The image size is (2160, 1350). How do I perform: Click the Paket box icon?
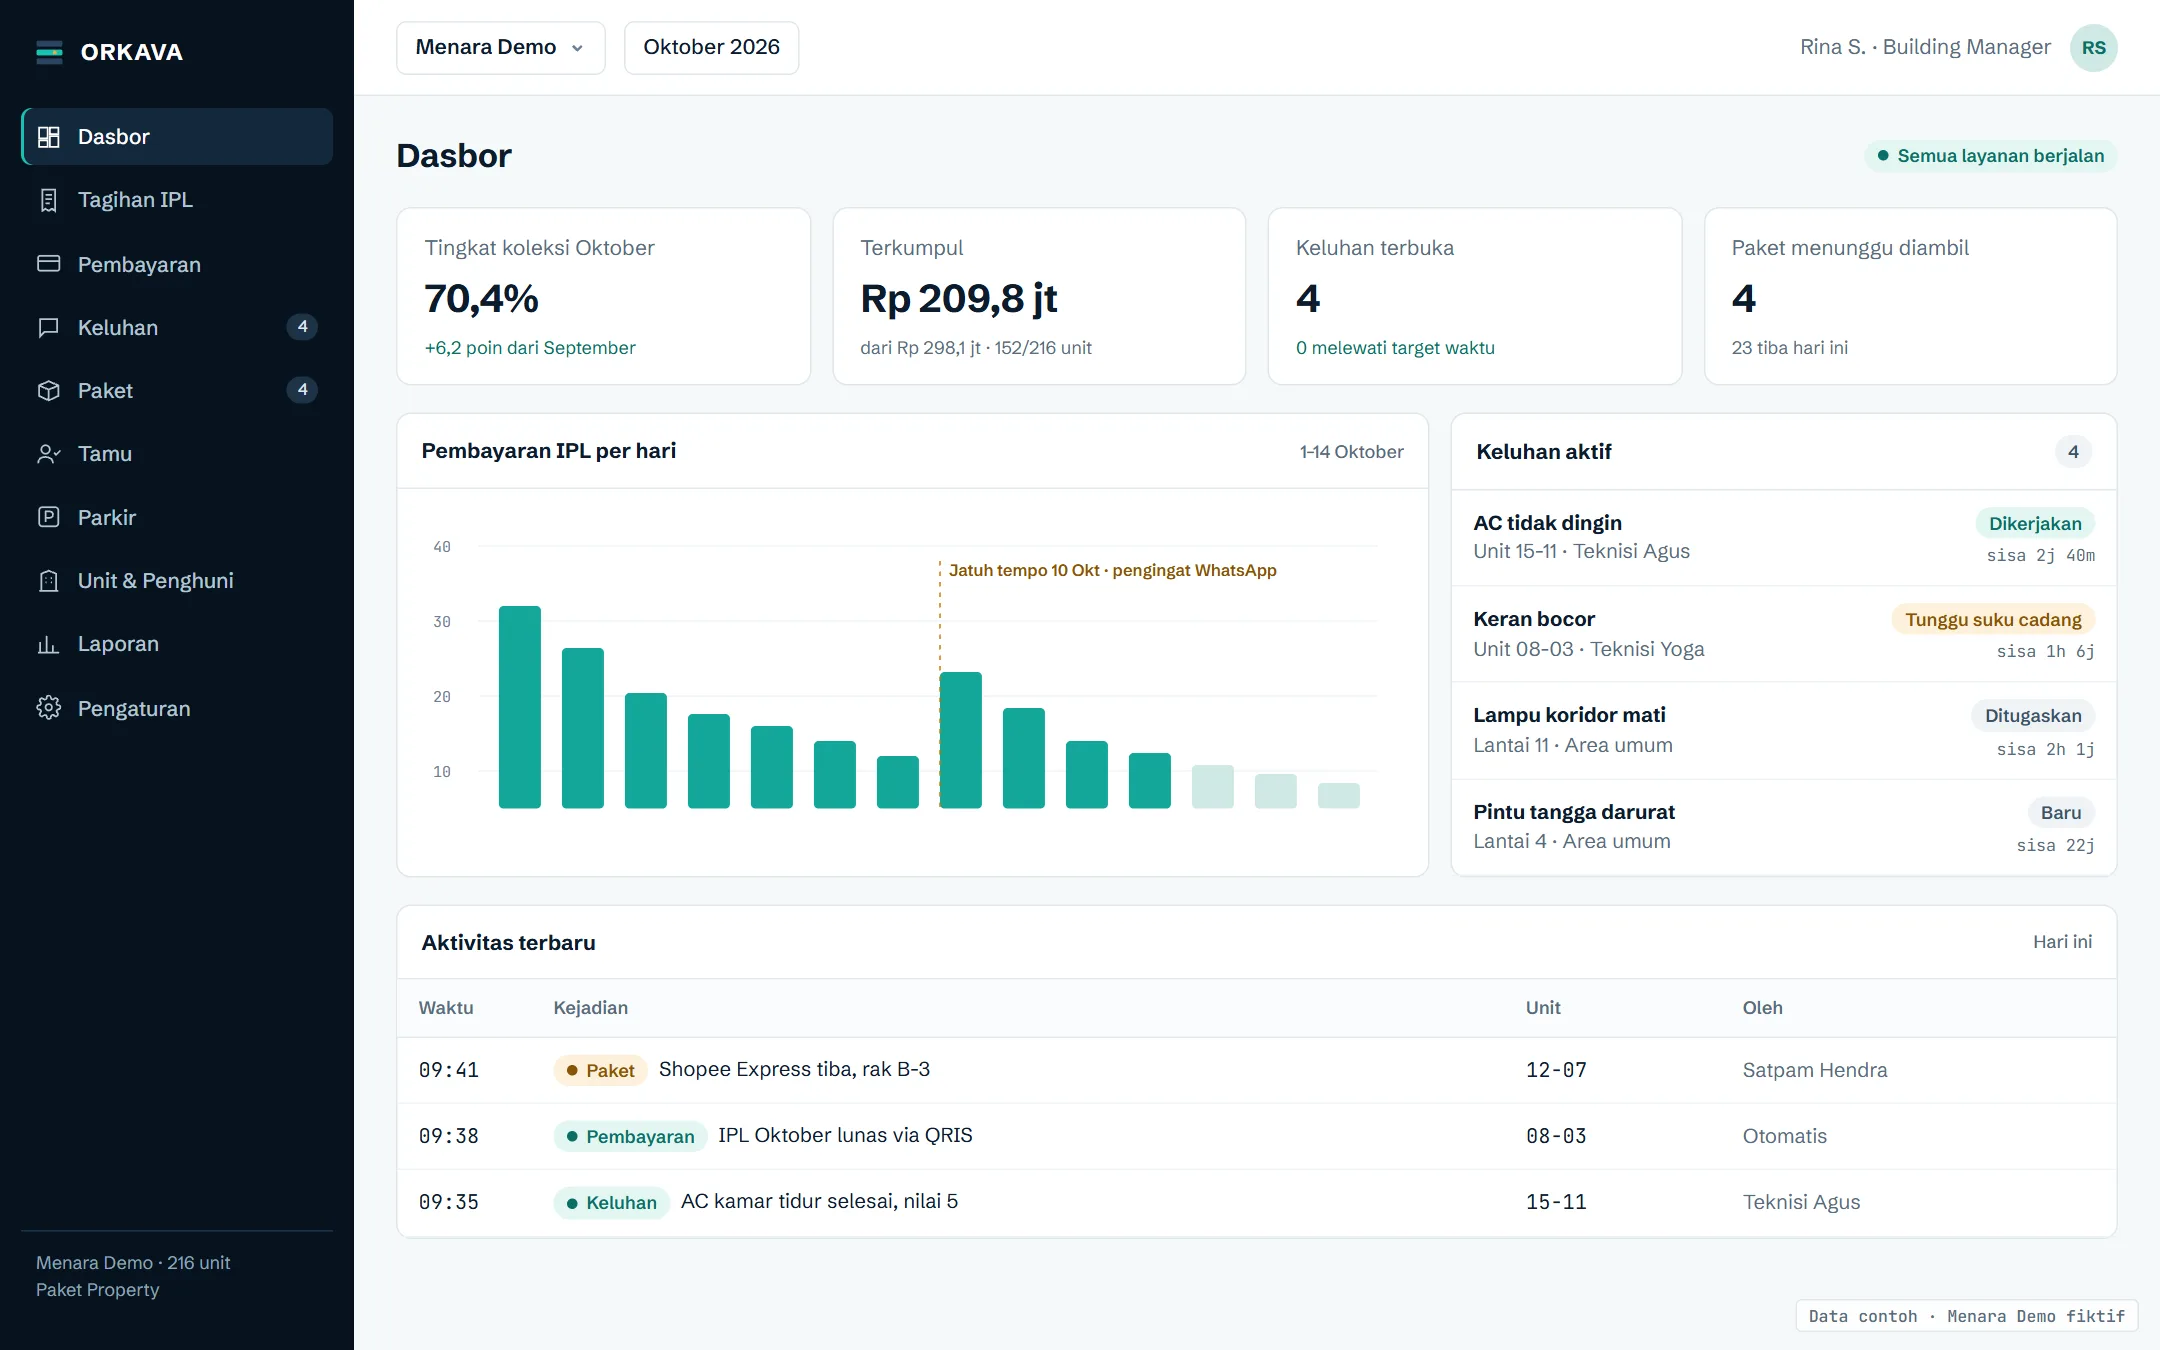click(x=48, y=390)
